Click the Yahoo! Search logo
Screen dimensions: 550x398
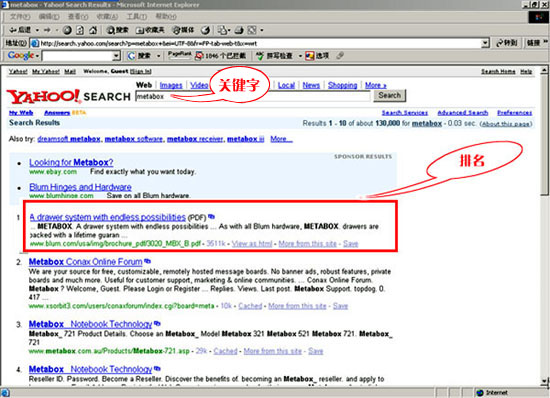[68, 96]
